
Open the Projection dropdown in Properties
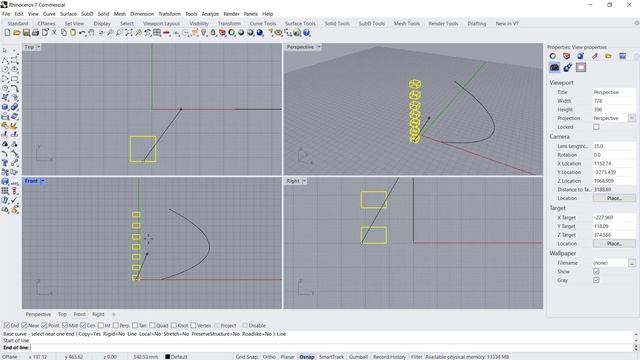point(631,118)
